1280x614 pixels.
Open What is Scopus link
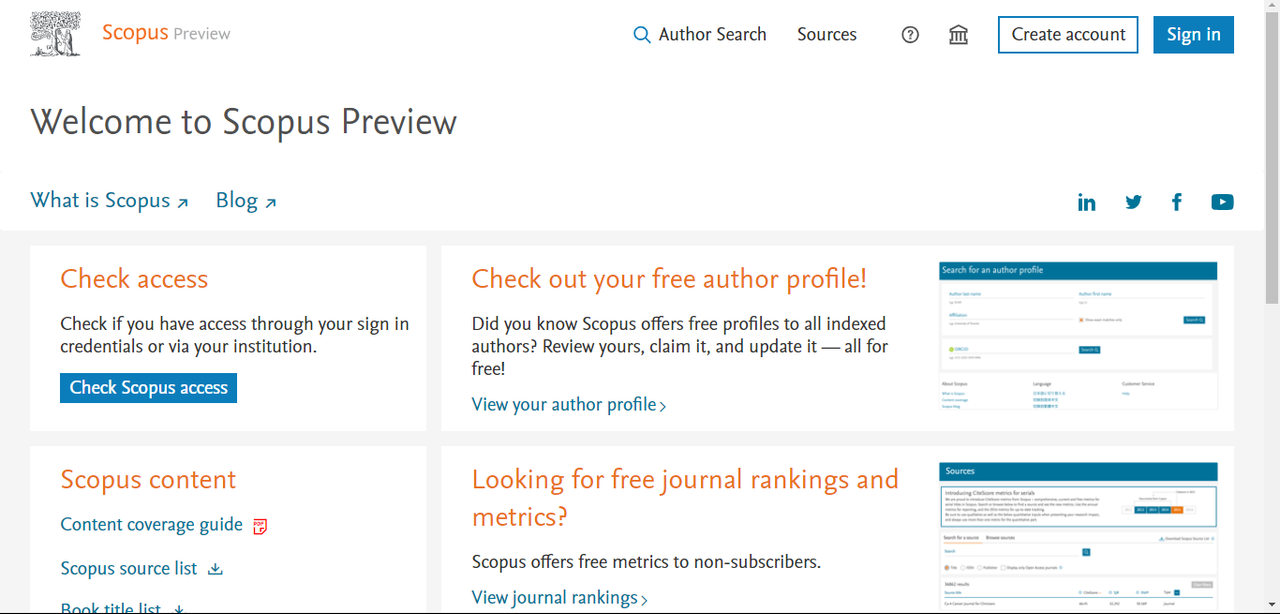point(109,200)
